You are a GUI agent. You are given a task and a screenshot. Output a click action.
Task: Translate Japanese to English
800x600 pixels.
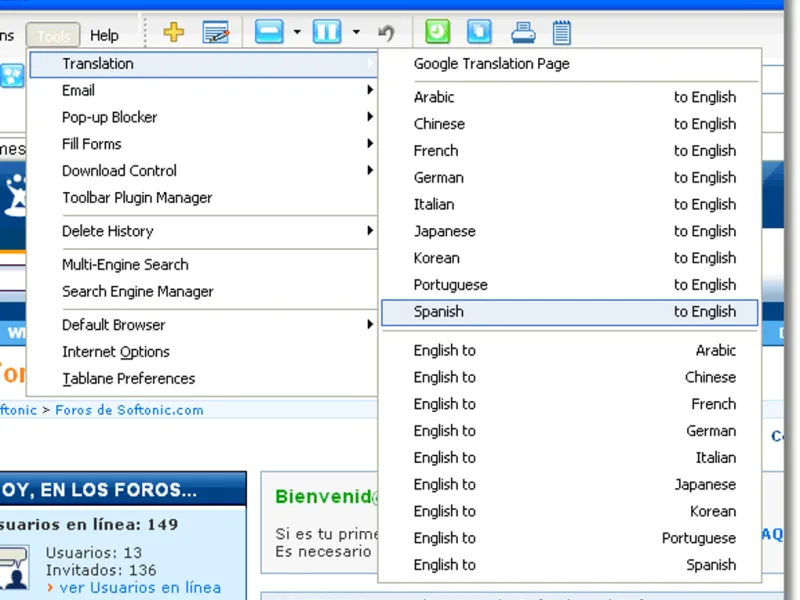click(569, 231)
